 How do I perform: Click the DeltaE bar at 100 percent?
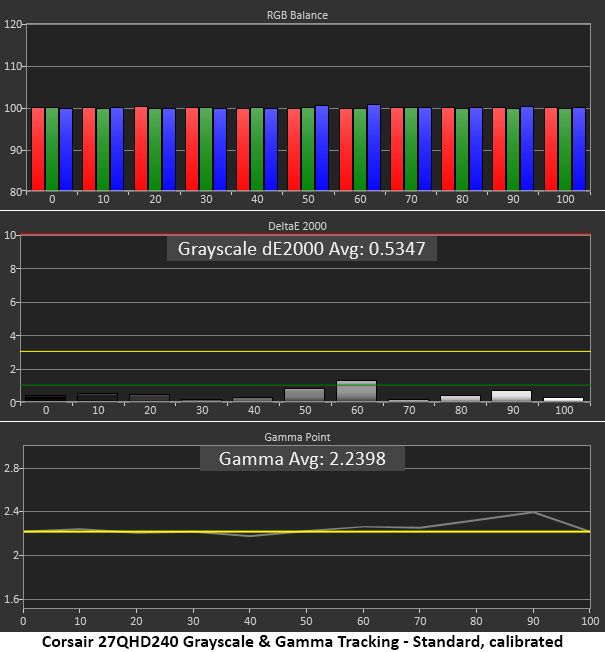563,400
